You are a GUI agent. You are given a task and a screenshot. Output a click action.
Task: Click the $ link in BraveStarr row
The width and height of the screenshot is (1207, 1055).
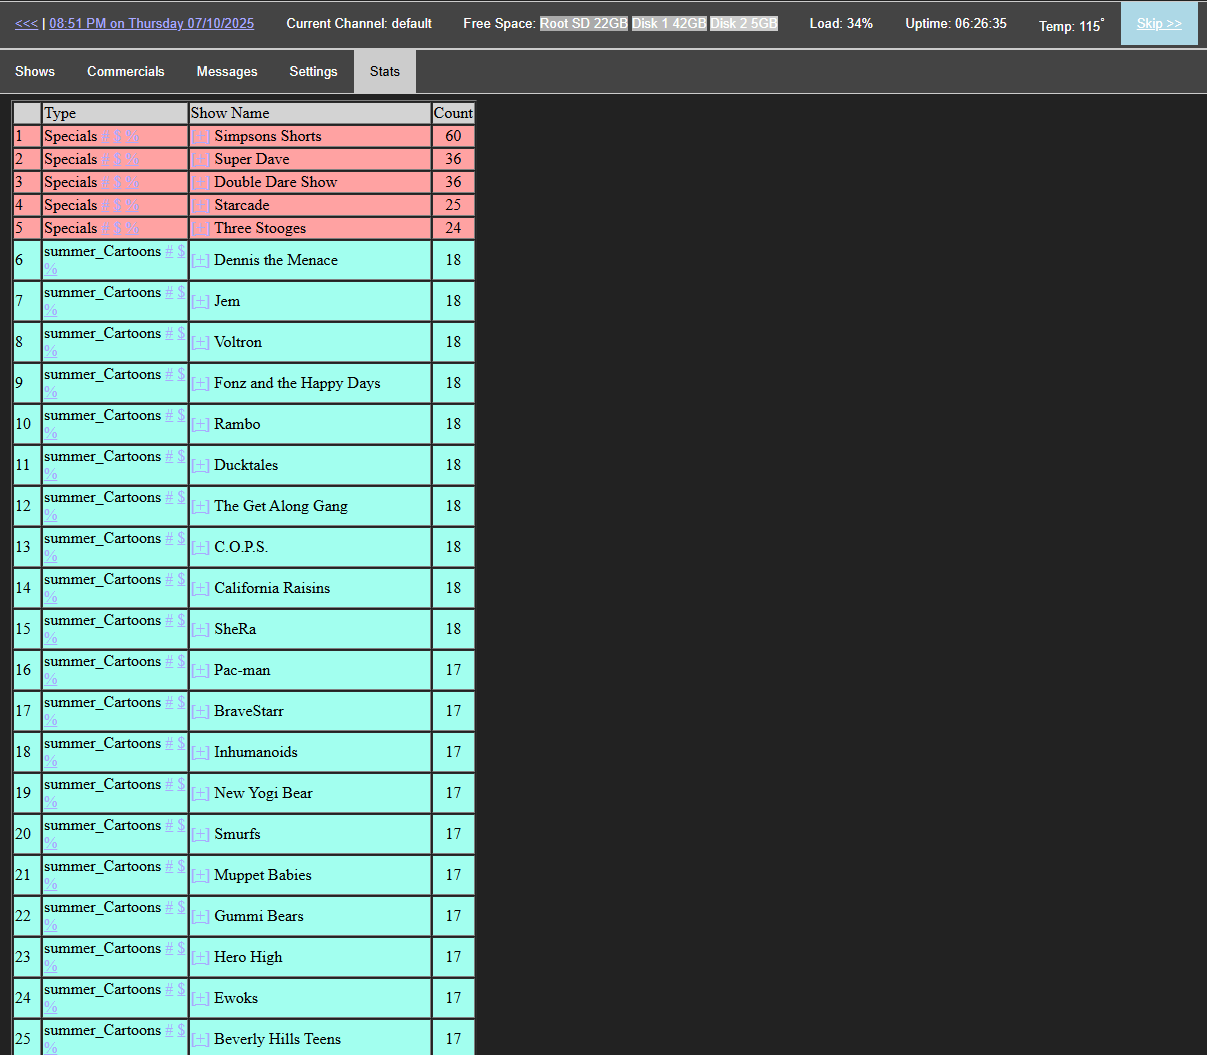(x=181, y=703)
